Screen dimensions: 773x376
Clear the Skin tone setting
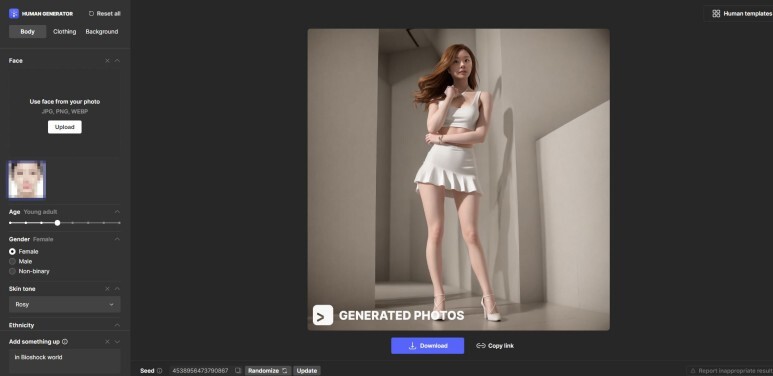tap(107, 289)
